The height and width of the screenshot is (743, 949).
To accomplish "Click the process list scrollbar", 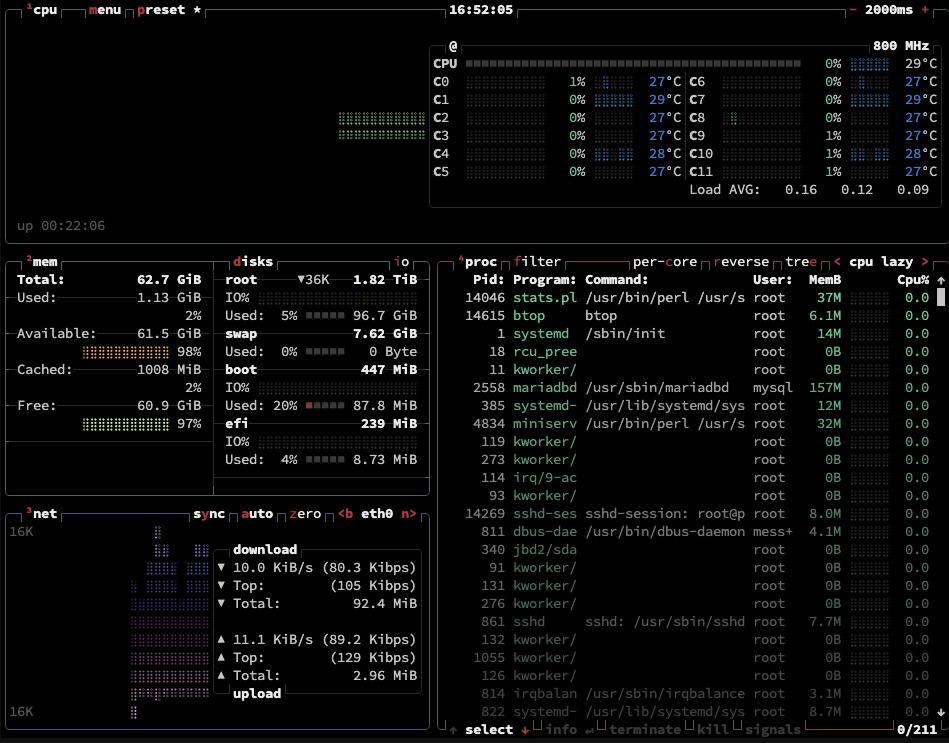I will [x=940, y=298].
